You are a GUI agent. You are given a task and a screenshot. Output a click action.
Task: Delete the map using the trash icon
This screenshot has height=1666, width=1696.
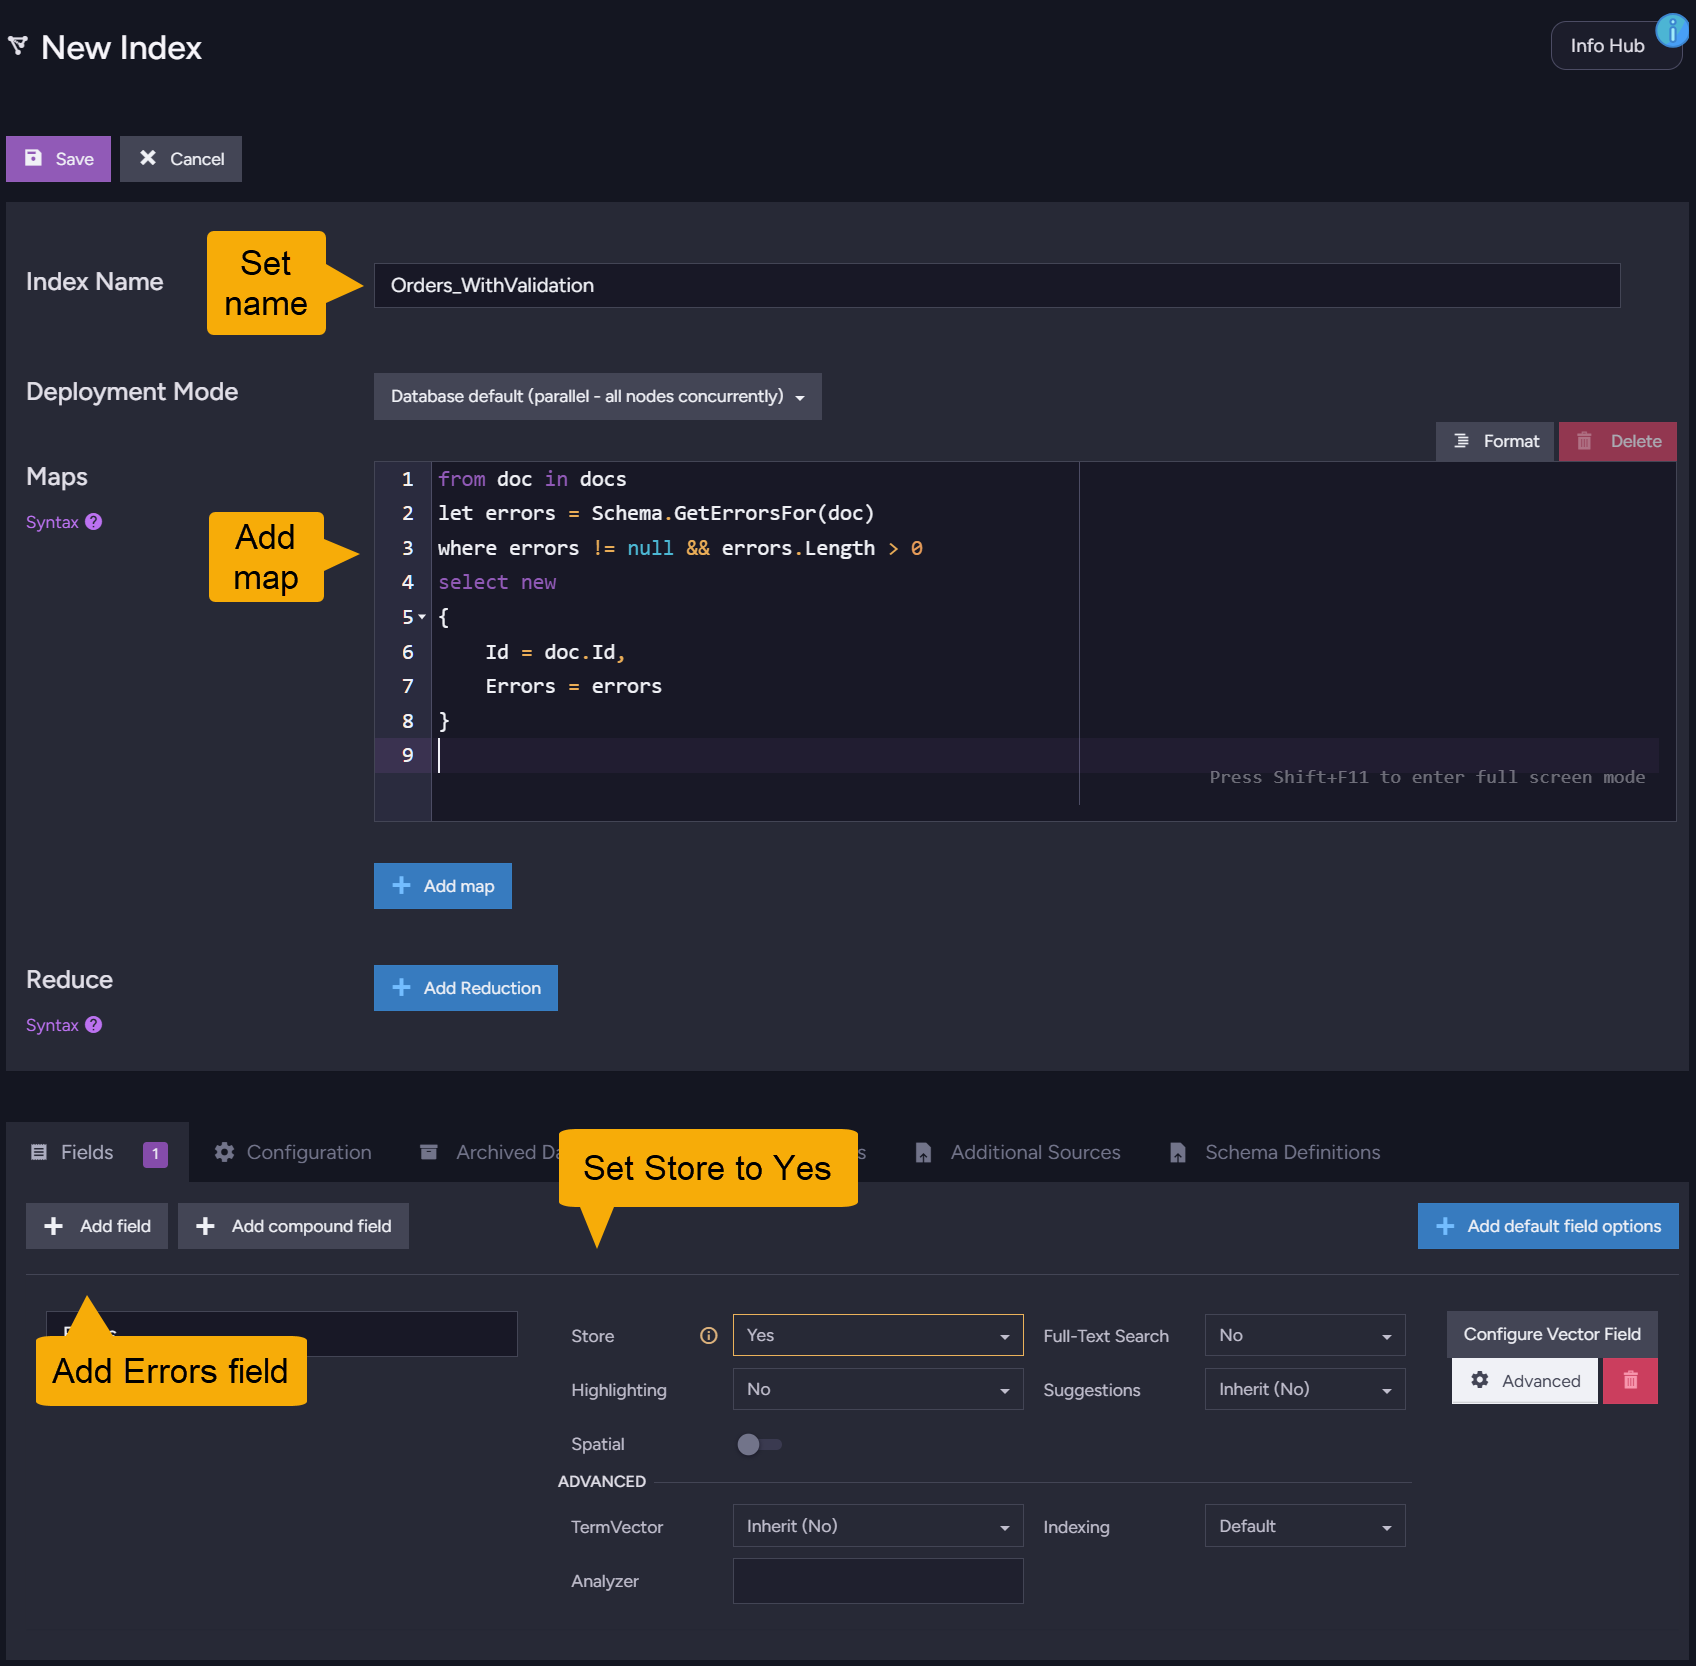point(1584,440)
